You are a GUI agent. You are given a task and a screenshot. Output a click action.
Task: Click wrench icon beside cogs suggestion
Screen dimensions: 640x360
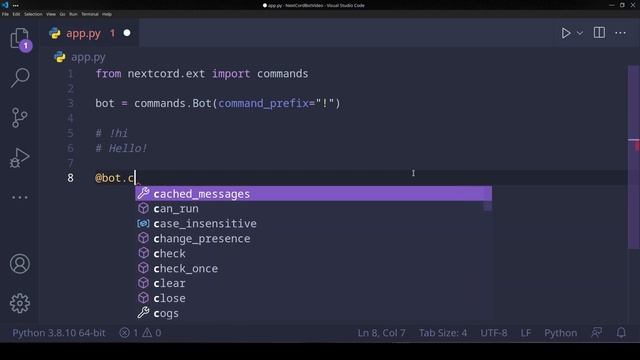[143, 313]
